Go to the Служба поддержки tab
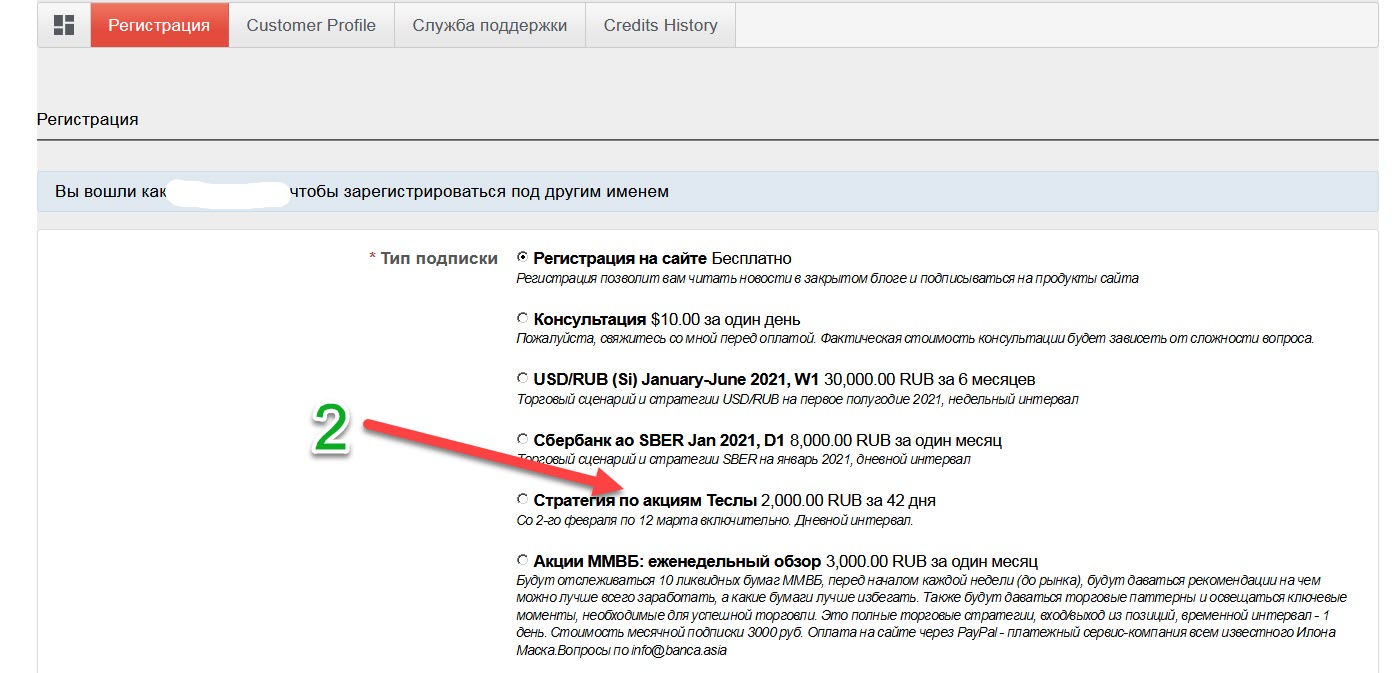The image size is (1396, 673). [x=489, y=25]
